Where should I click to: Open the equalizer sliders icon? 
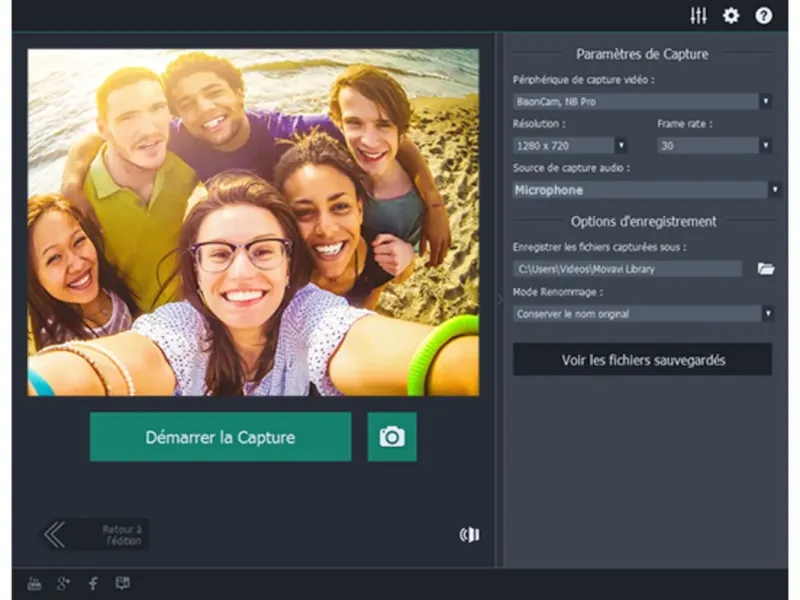(698, 16)
